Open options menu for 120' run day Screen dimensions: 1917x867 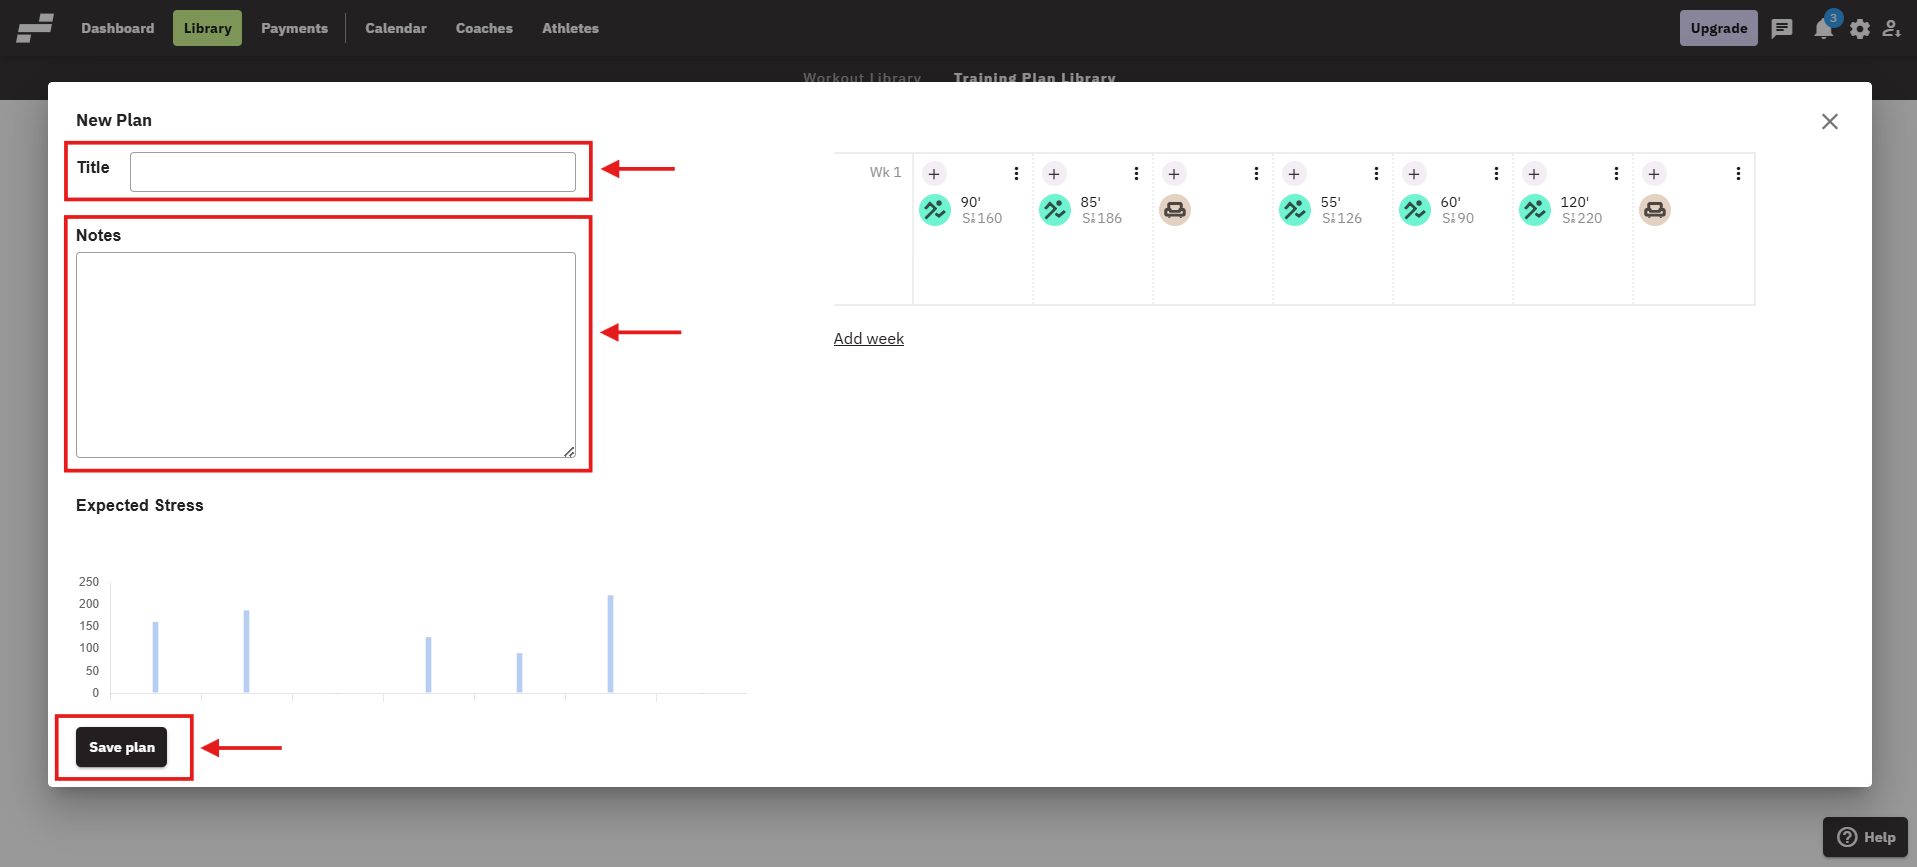1616,174
